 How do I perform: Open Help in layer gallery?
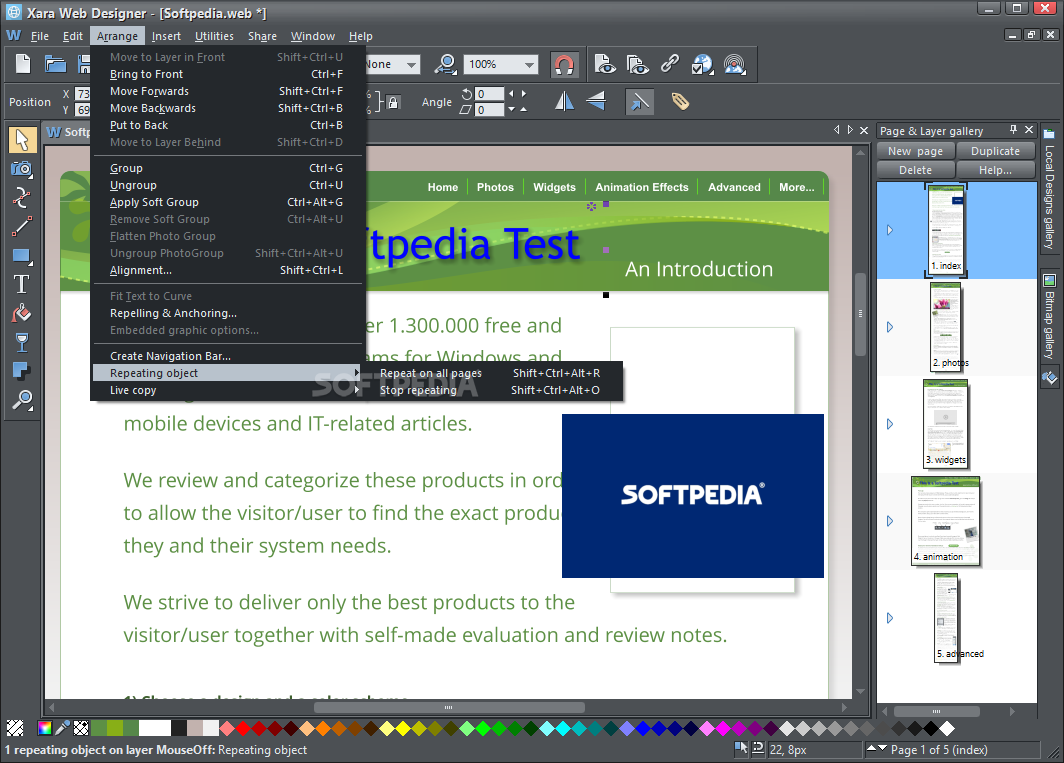point(995,170)
